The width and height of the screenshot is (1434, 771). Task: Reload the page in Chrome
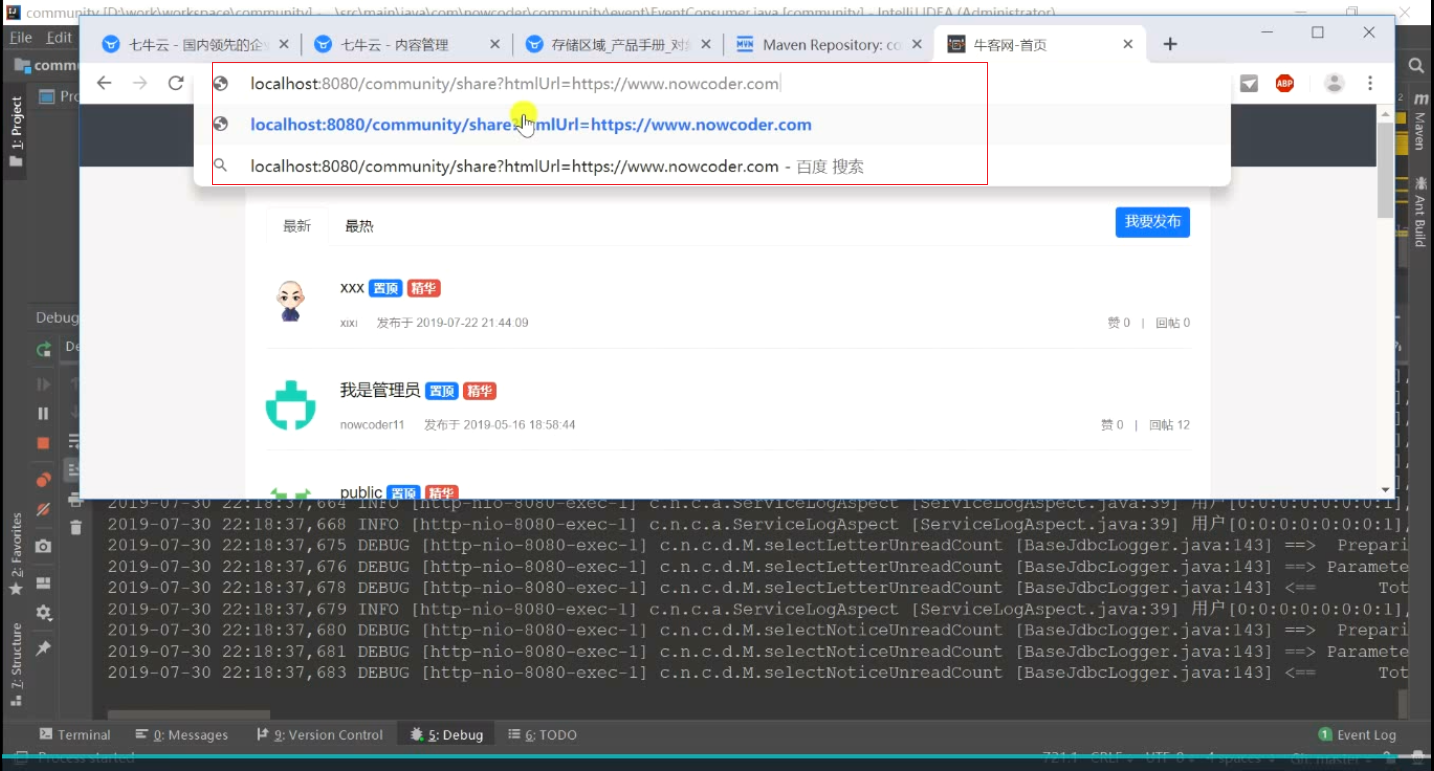click(176, 83)
